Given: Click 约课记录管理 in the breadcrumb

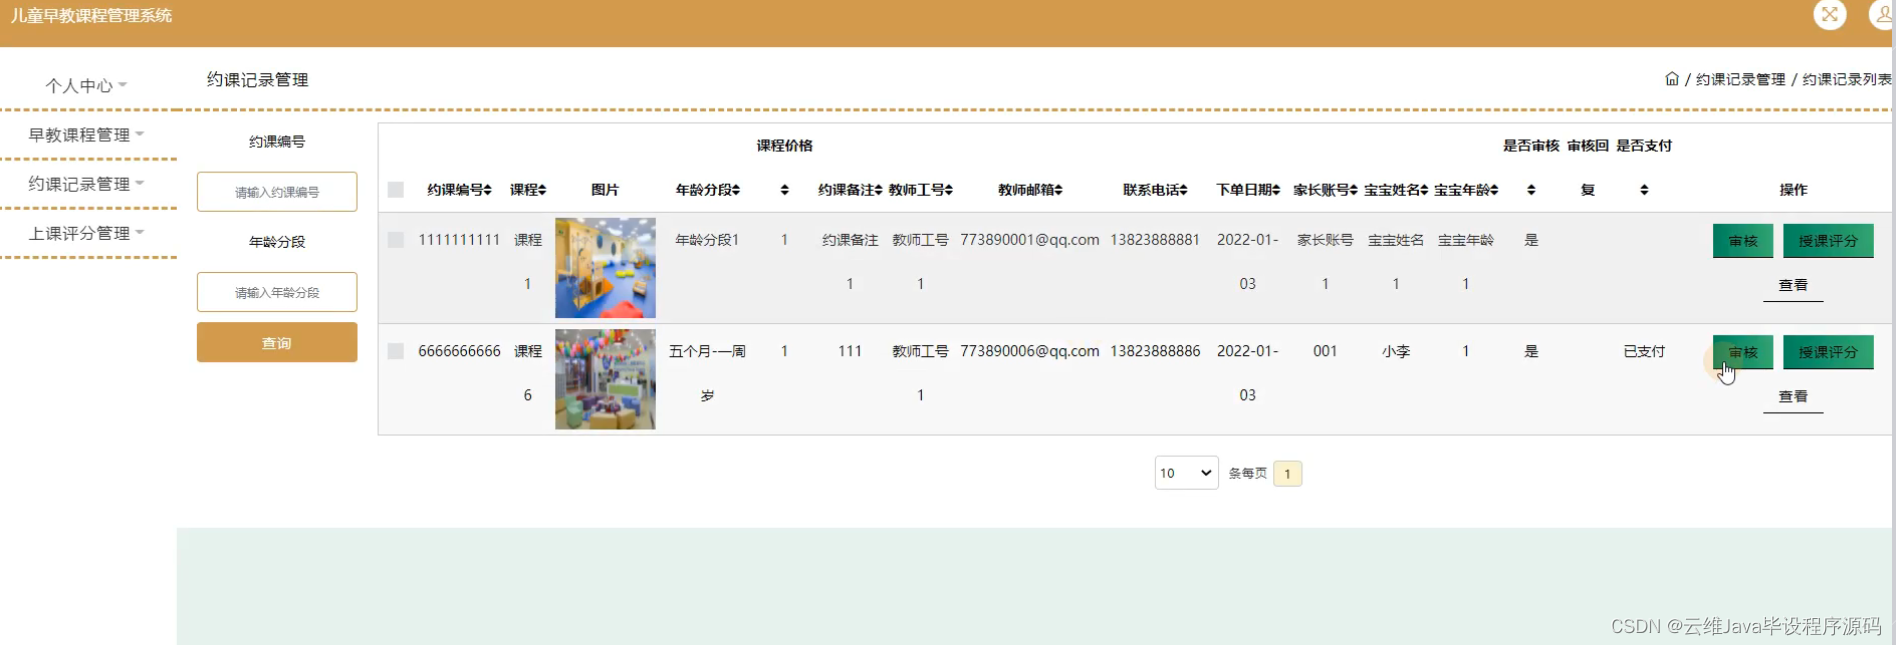Looking at the screenshot, I should pyautogui.click(x=1740, y=79).
